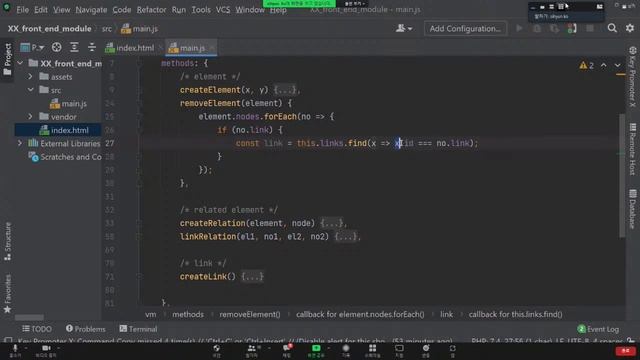This screenshot has height=360, width=640.
Task: Expand External Libraries node
Action: [20, 143]
